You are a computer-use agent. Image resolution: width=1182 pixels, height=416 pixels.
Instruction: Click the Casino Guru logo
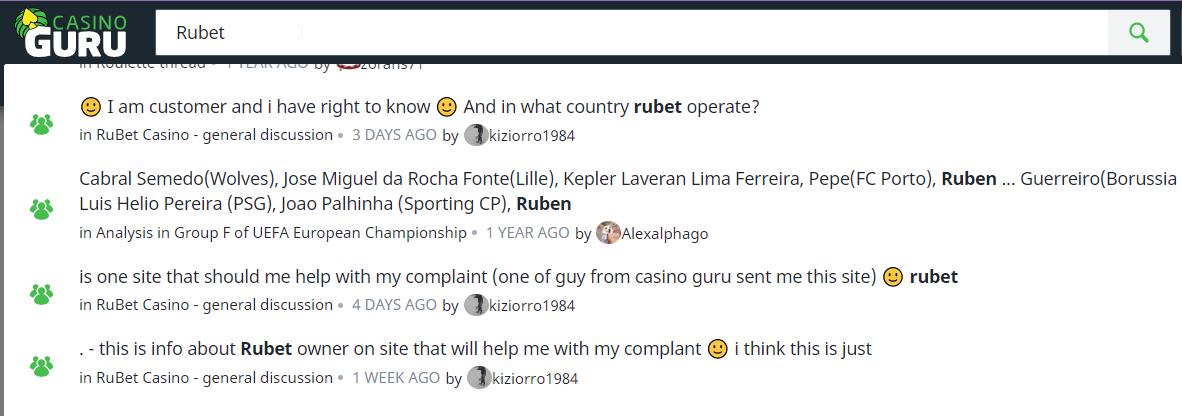(70, 31)
